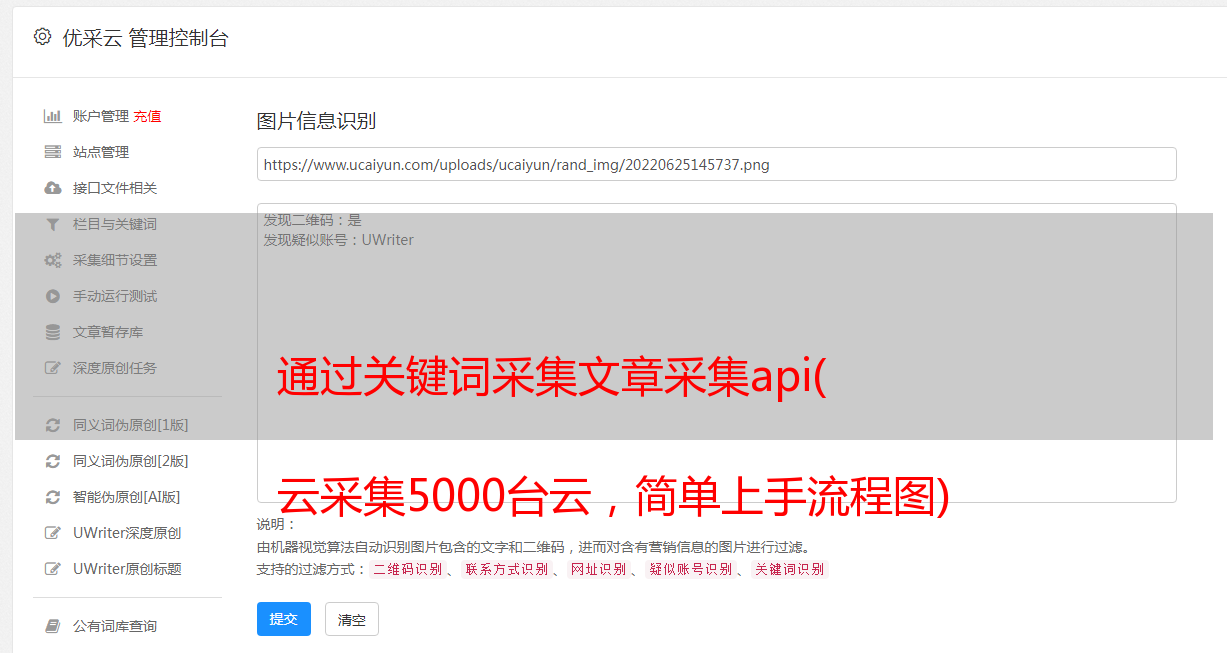Click the refresh icon for 同义词伪原创[2版]
1227x653 pixels.
[x=53, y=461]
